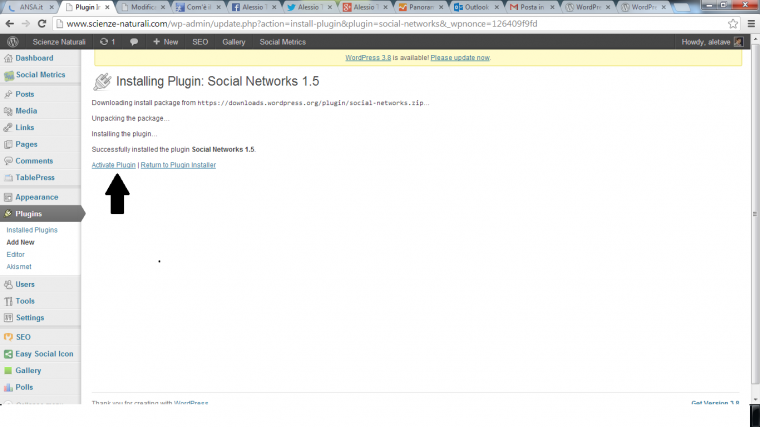Open the New content menu
This screenshot has width=760, height=427.
pos(165,42)
